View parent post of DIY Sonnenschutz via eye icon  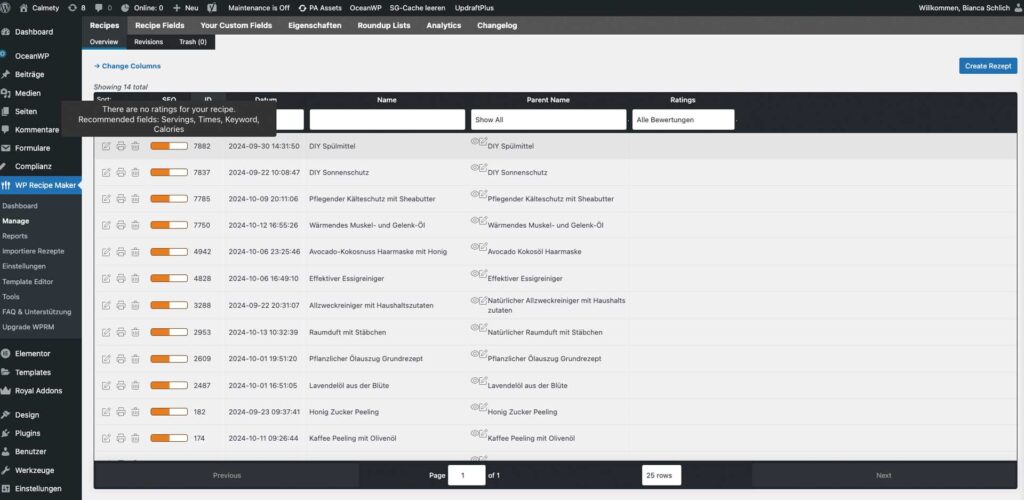pyautogui.click(x=474, y=169)
